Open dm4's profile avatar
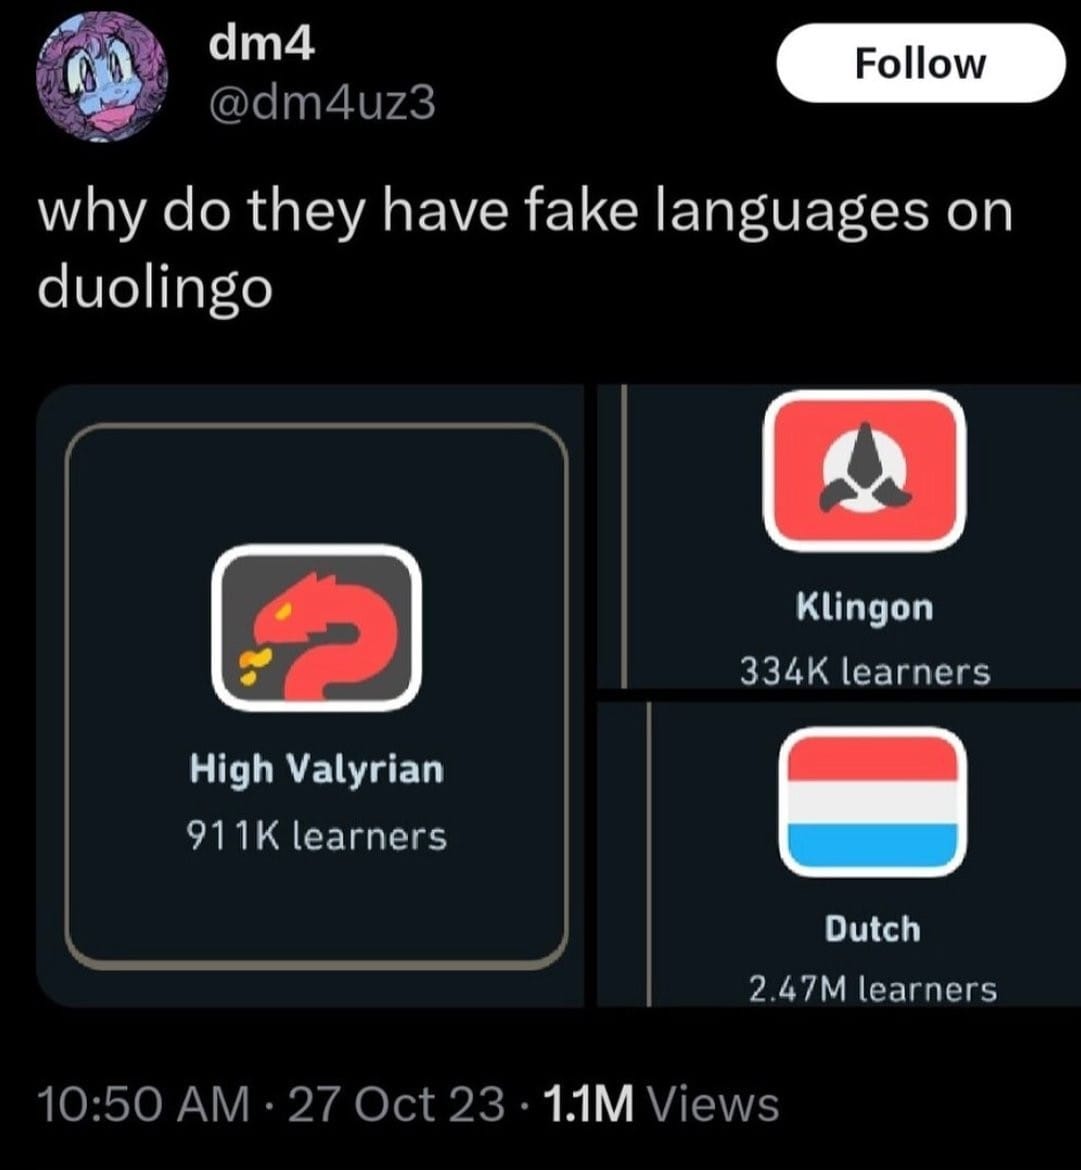This screenshot has width=1081, height=1170. tap(101, 77)
